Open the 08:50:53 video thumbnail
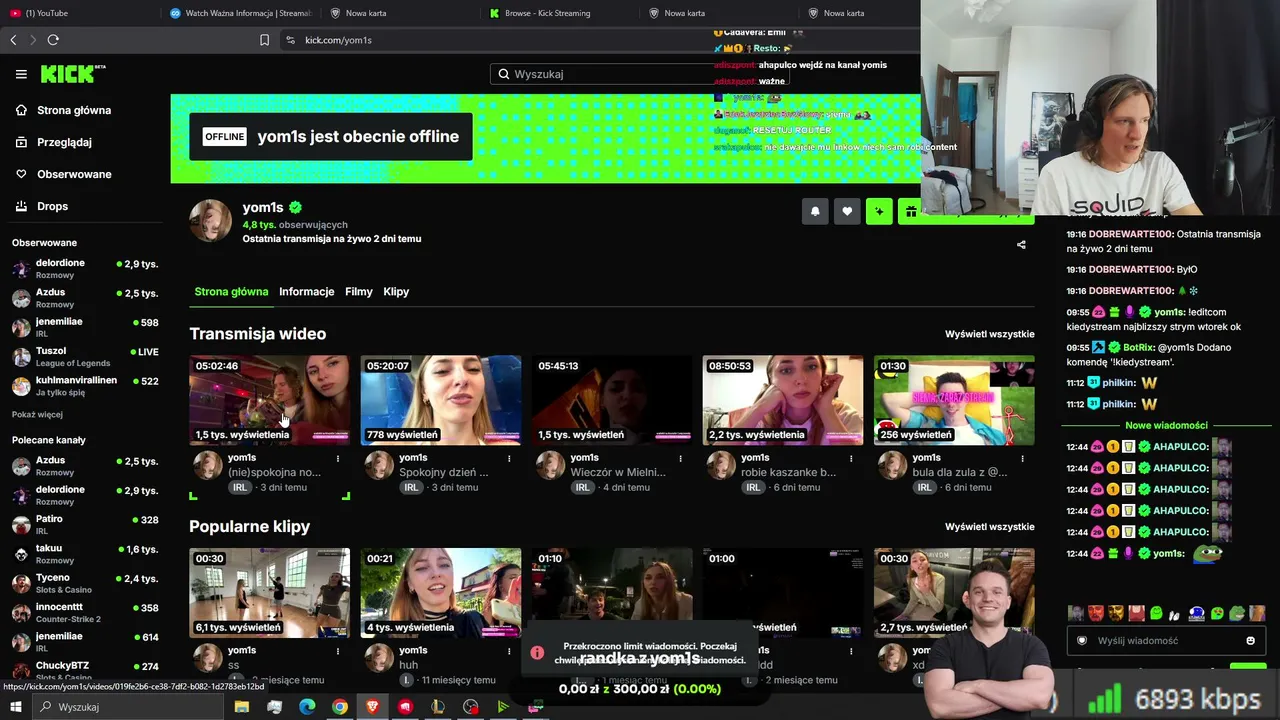 point(783,400)
